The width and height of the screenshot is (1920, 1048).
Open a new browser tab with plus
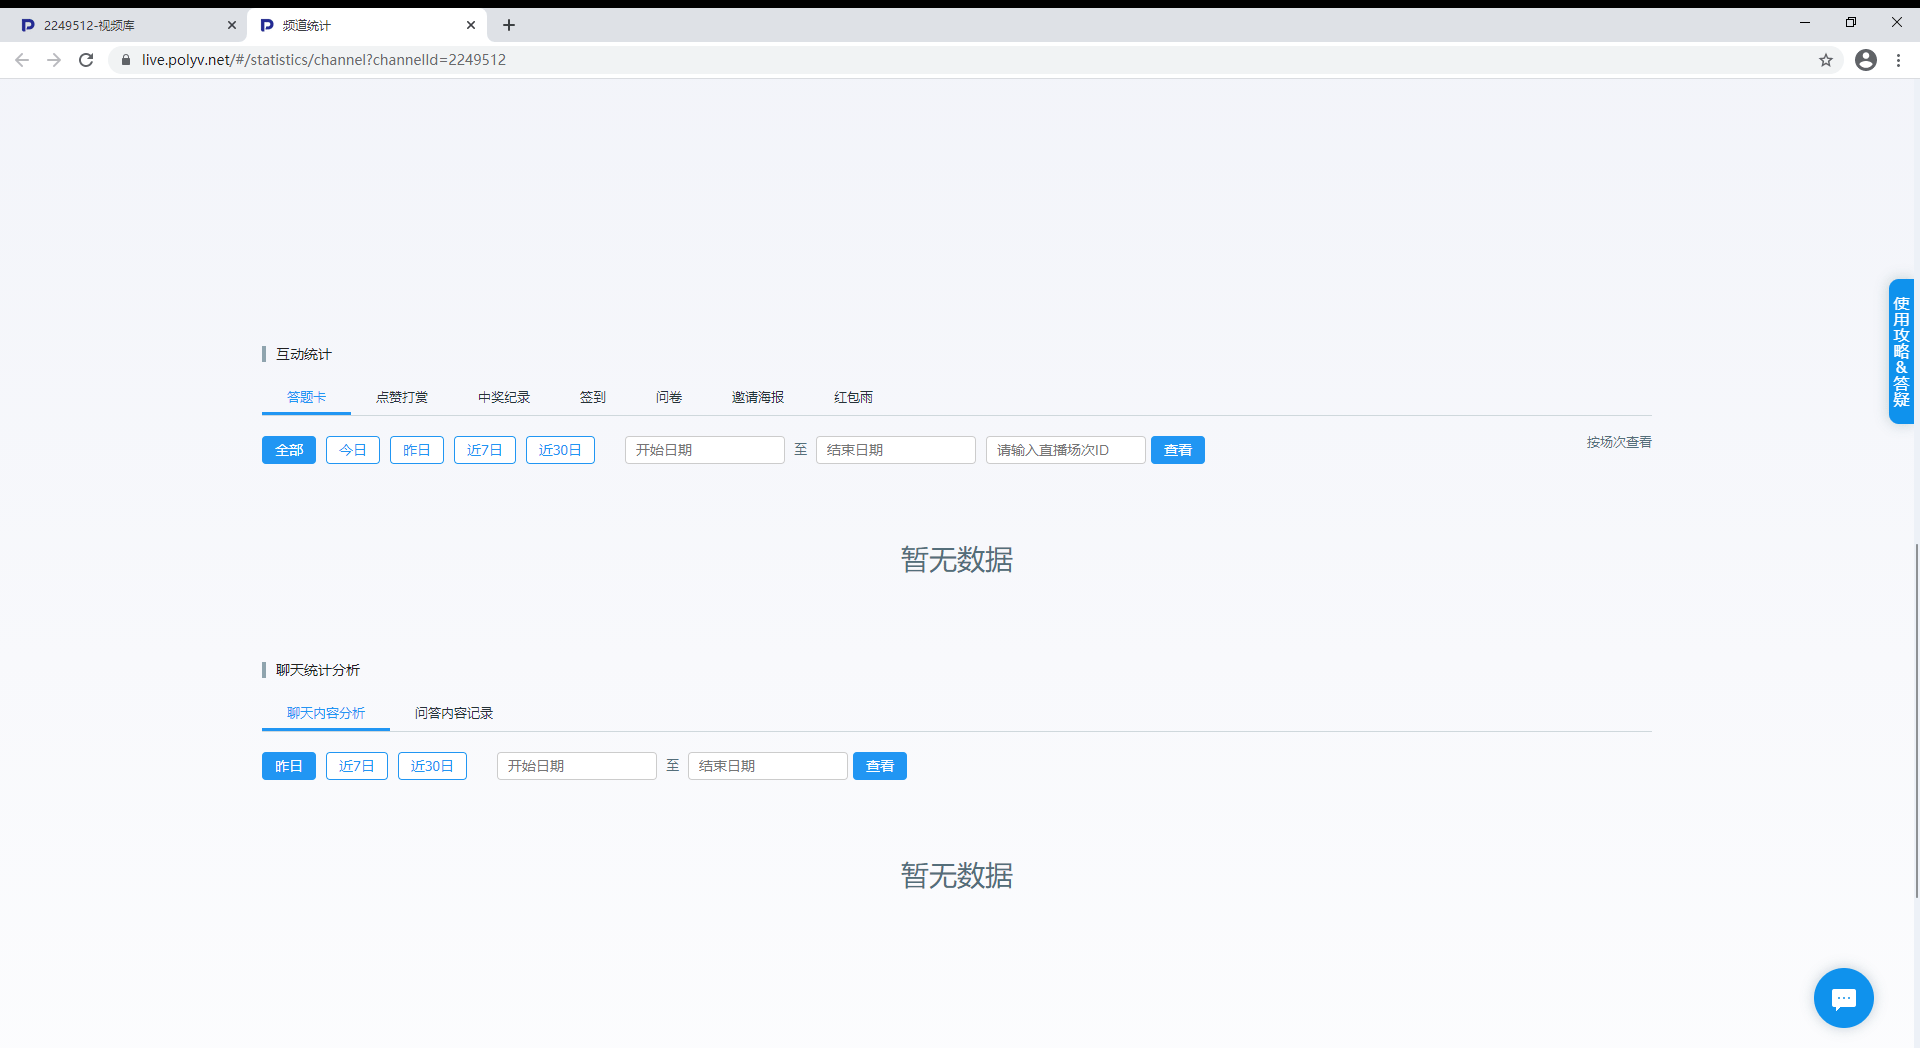click(x=509, y=25)
